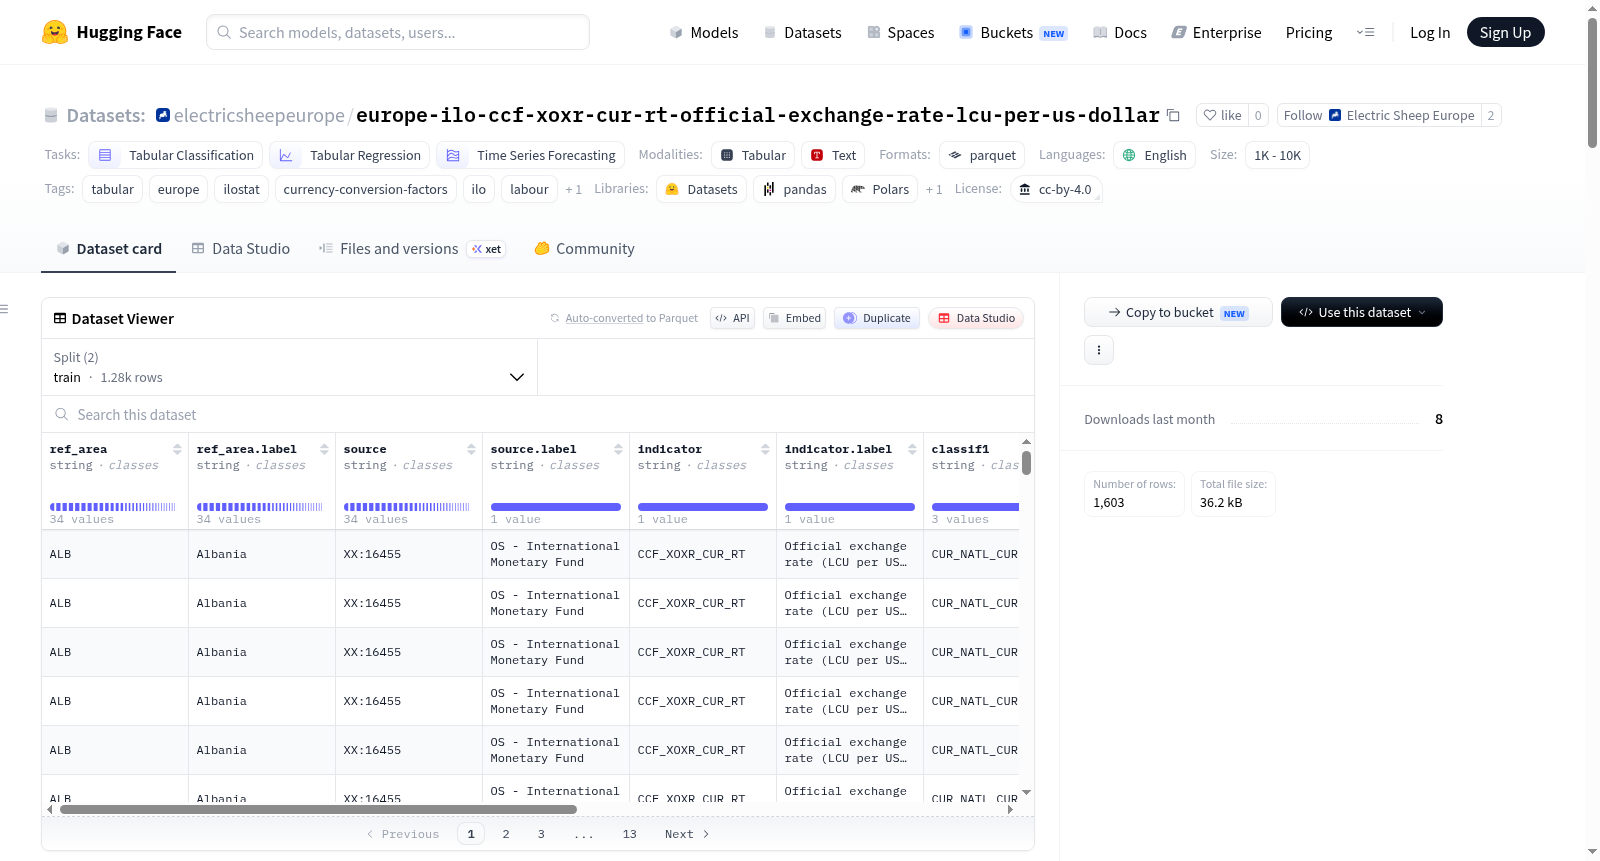Filter by the Text modality tag
This screenshot has height=861, width=1600.
pyautogui.click(x=834, y=155)
